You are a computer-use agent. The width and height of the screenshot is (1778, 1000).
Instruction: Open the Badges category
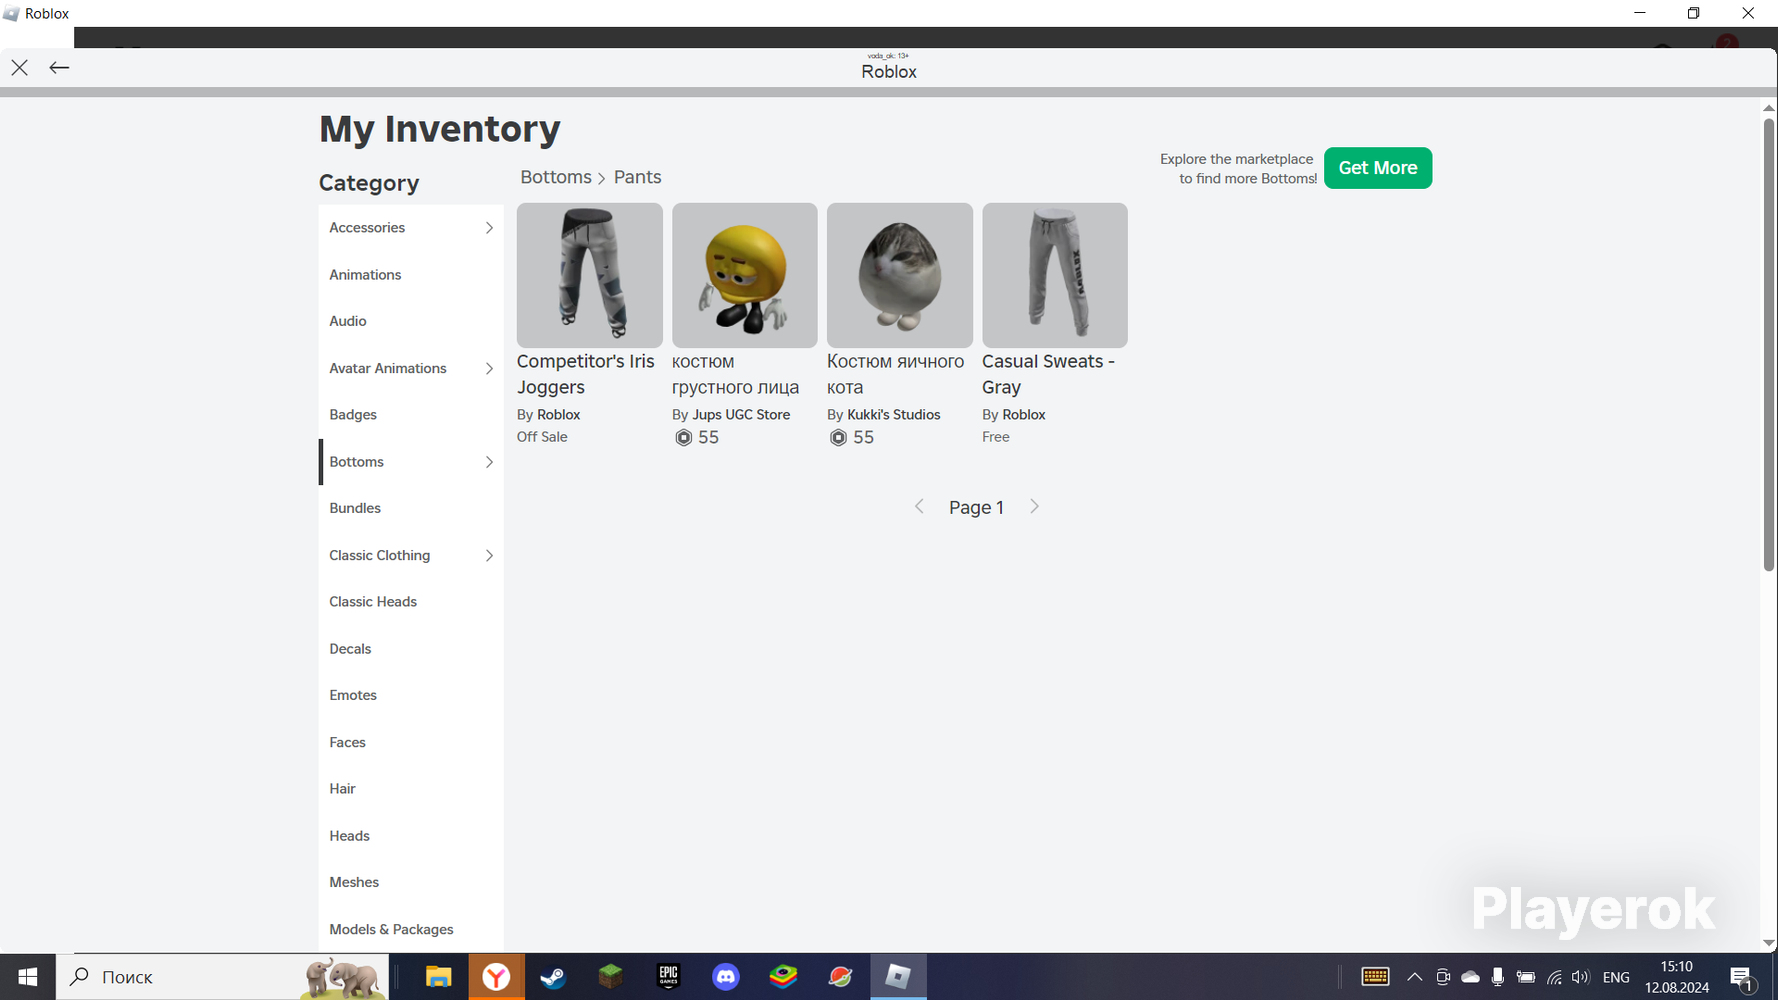pyautogui.click(x=411, y=415)
